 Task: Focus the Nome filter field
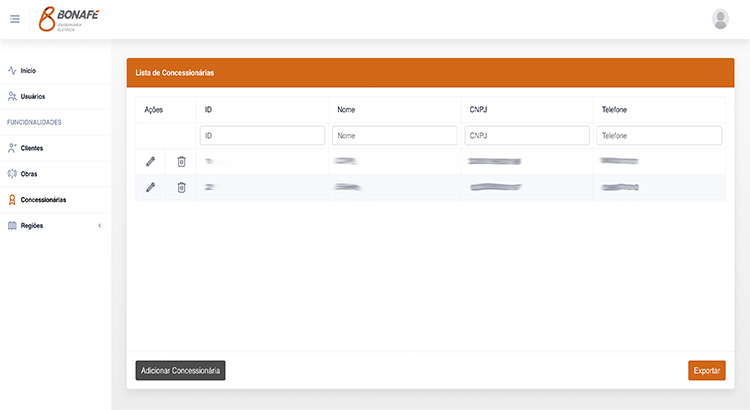pos(395,135)
